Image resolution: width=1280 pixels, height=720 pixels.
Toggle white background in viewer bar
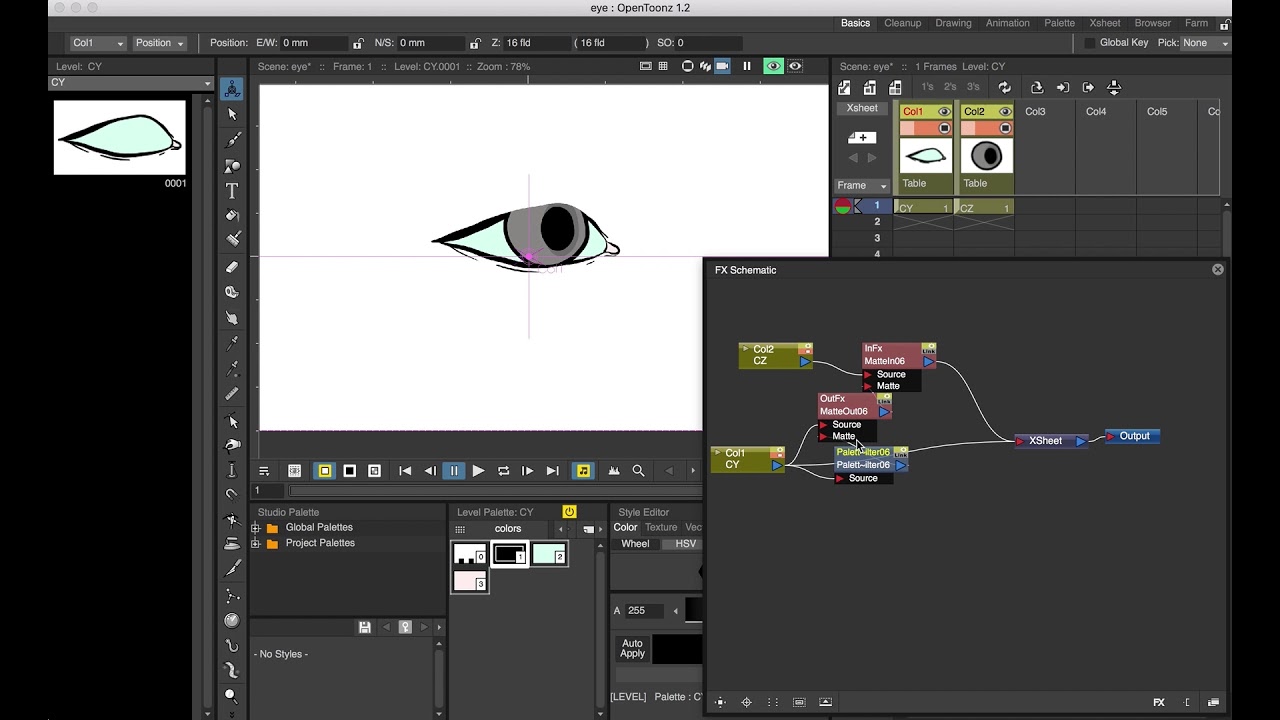click(x=325, y=471)
